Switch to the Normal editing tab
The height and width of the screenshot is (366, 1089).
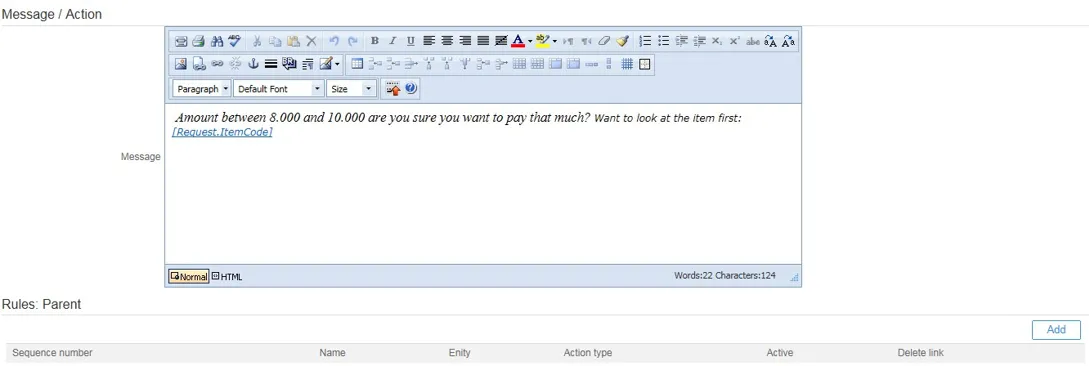coord(188,276)
